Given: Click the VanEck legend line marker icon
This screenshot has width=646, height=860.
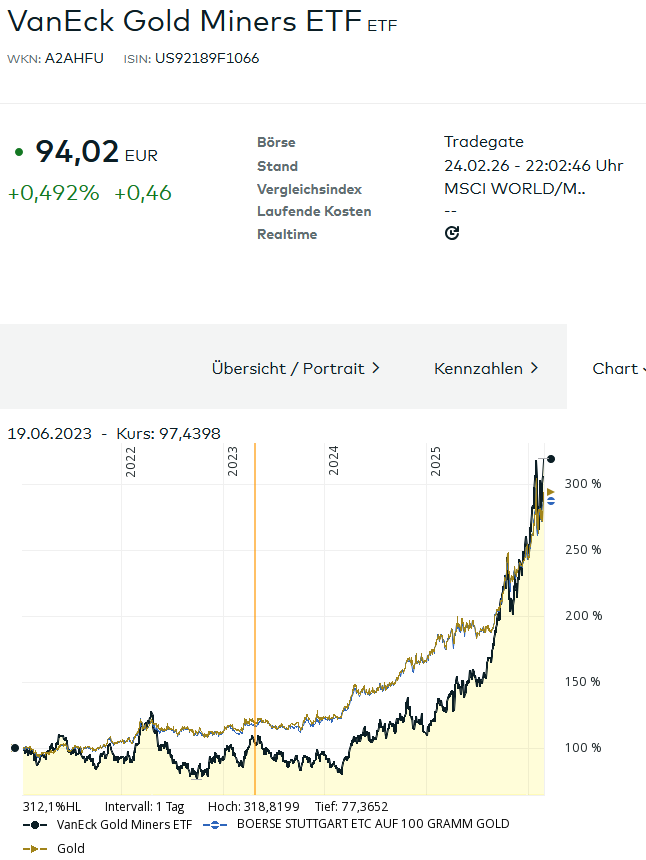Looking at the screenshot, I should pyautogui.click(x=35, y=825).
